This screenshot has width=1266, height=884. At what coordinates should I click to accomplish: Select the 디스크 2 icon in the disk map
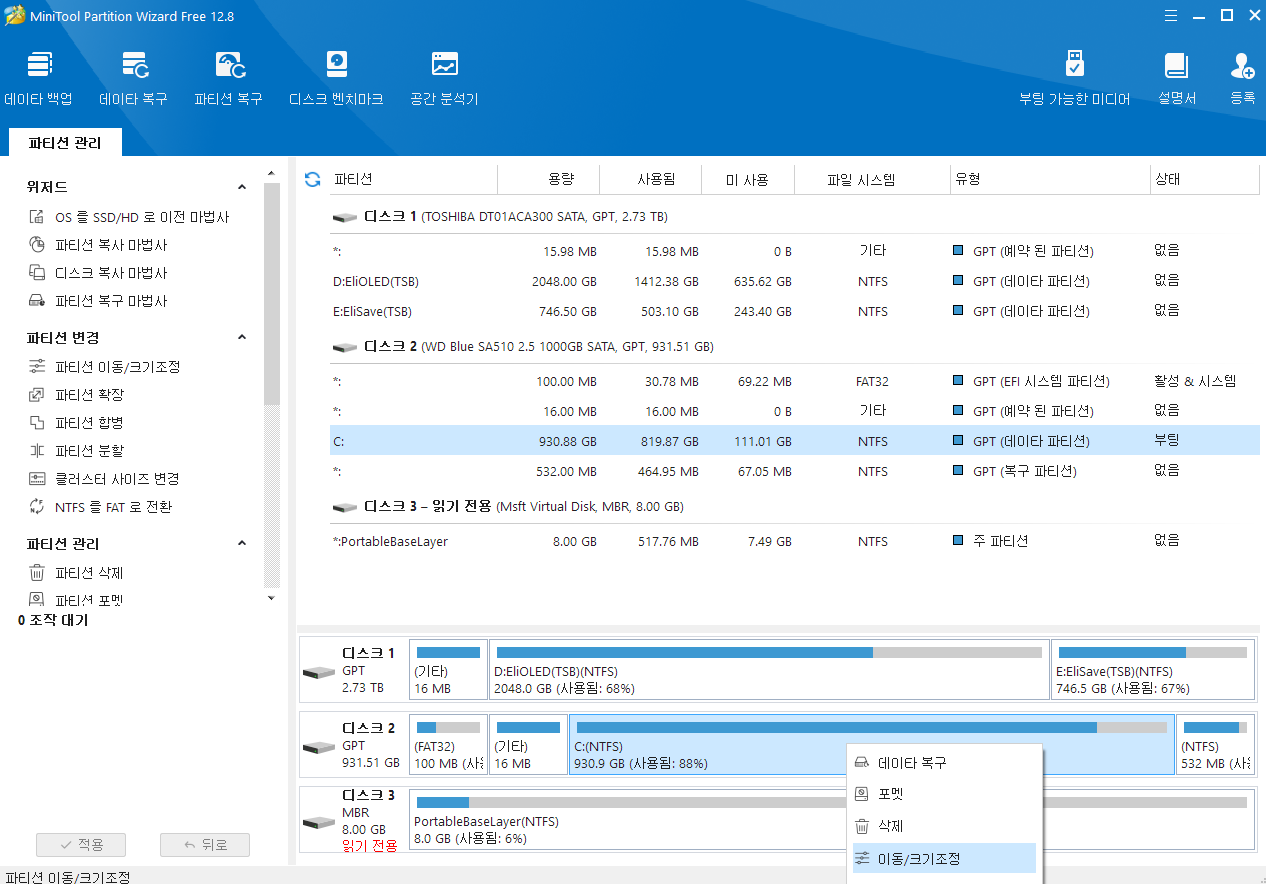[x=318, y=746]
